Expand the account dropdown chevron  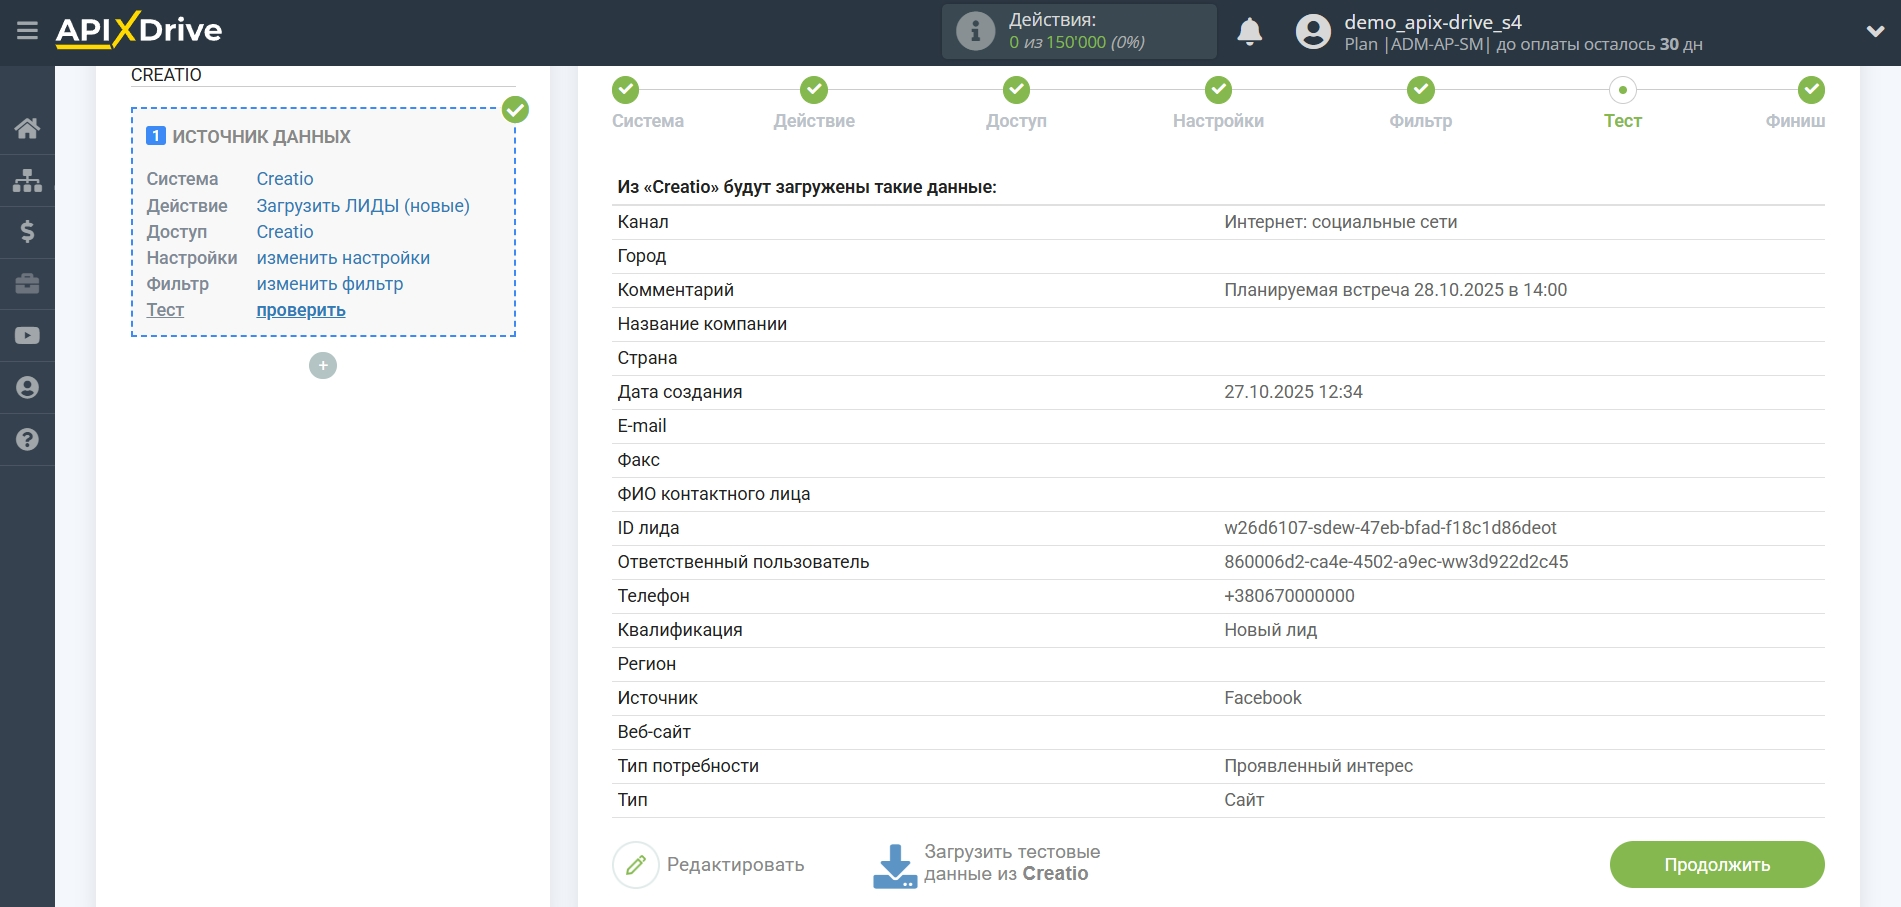1875,32
